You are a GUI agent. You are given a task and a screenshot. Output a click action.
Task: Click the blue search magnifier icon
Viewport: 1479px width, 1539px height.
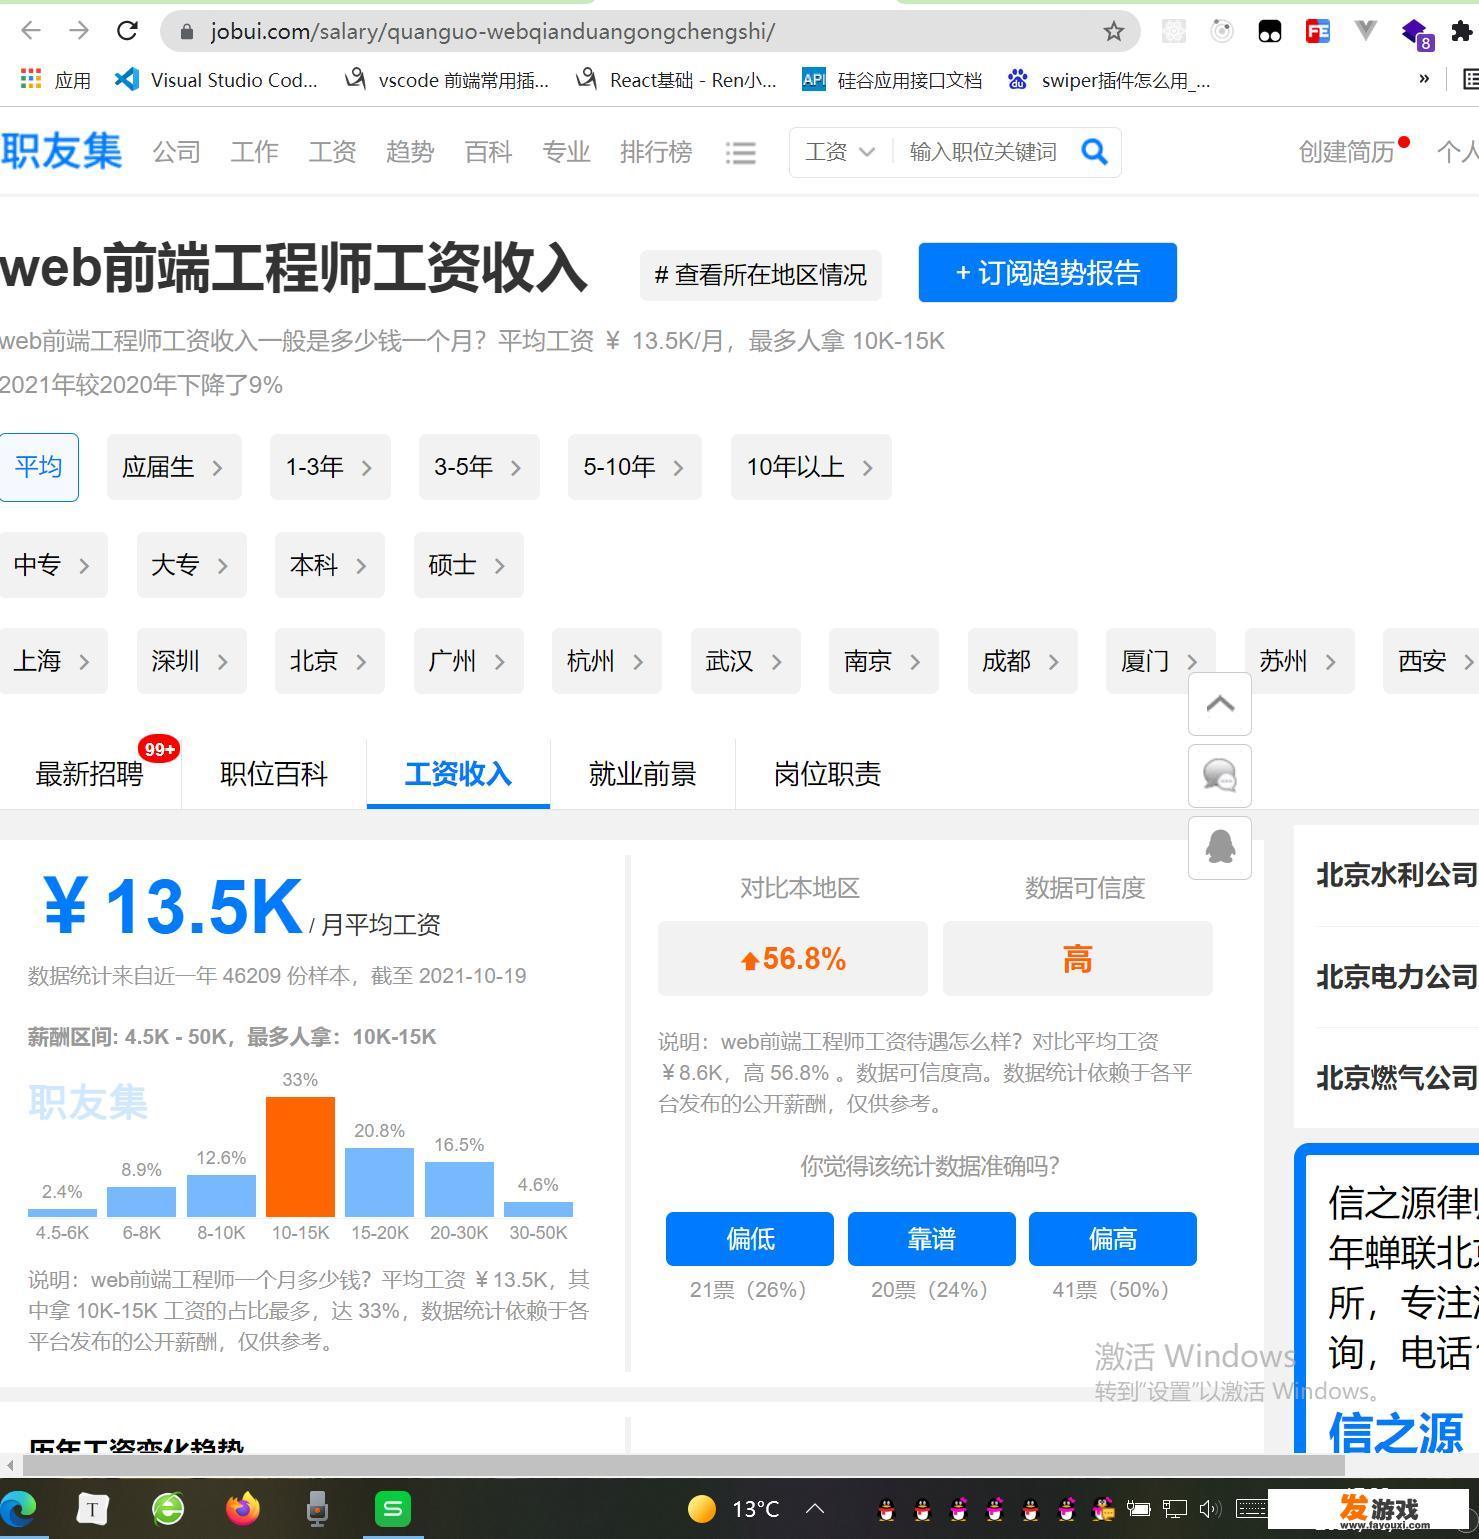(x=1094, y=152)
